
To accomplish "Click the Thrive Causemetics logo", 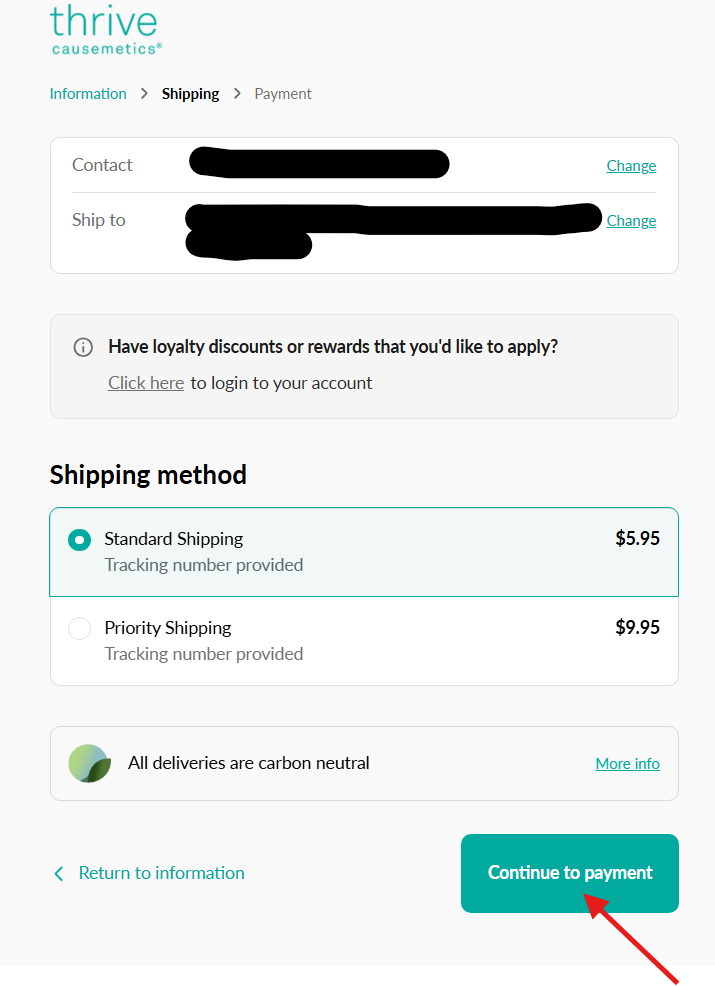I will 104,28.
